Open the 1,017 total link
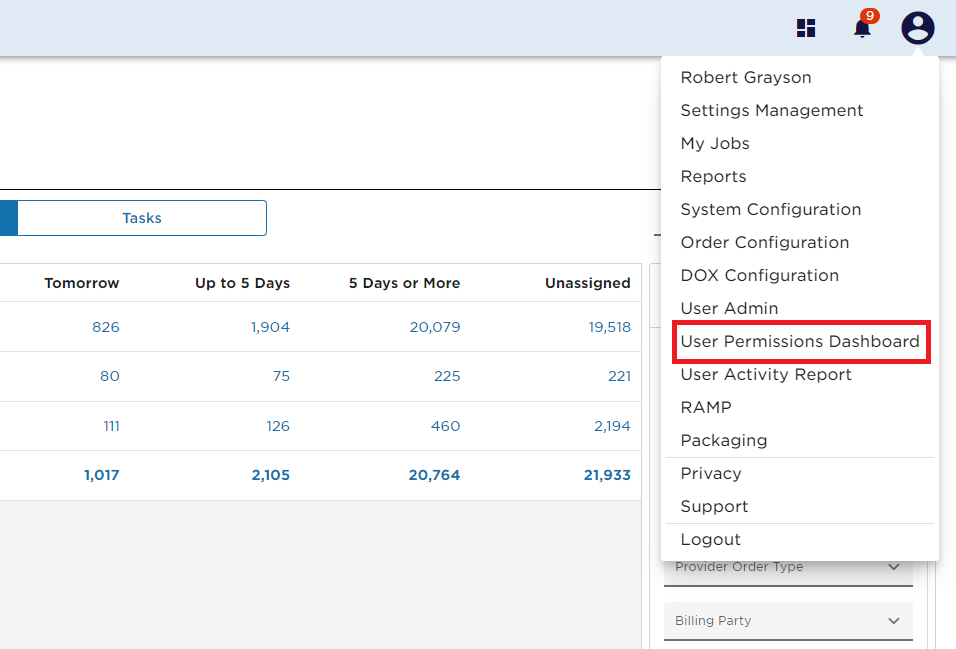 coord(101,475)
